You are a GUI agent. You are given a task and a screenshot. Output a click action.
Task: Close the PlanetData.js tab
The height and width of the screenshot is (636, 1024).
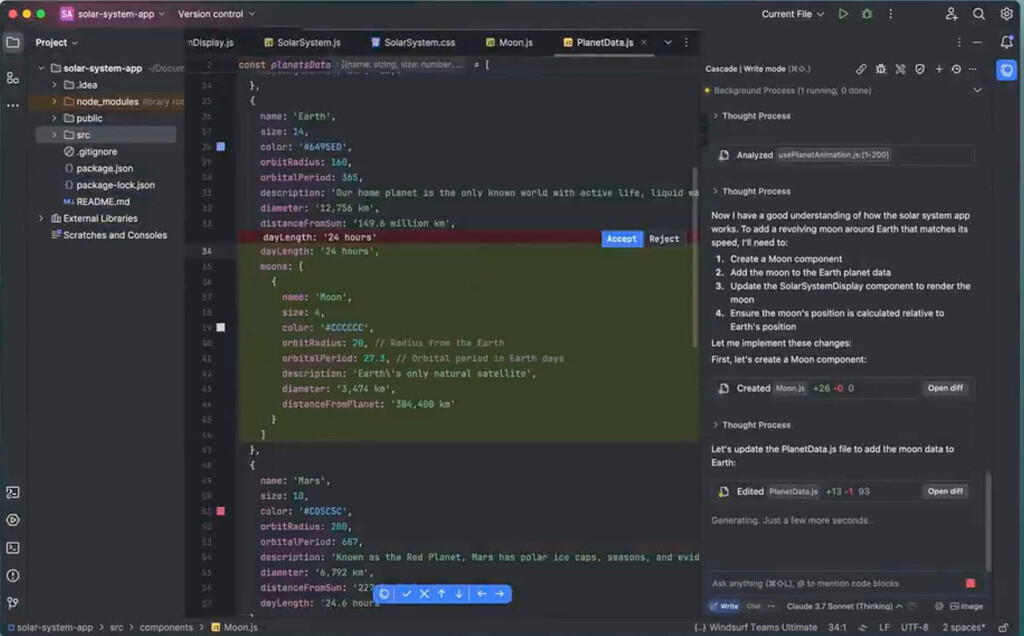pyautogui.click(x=644, y=42)
